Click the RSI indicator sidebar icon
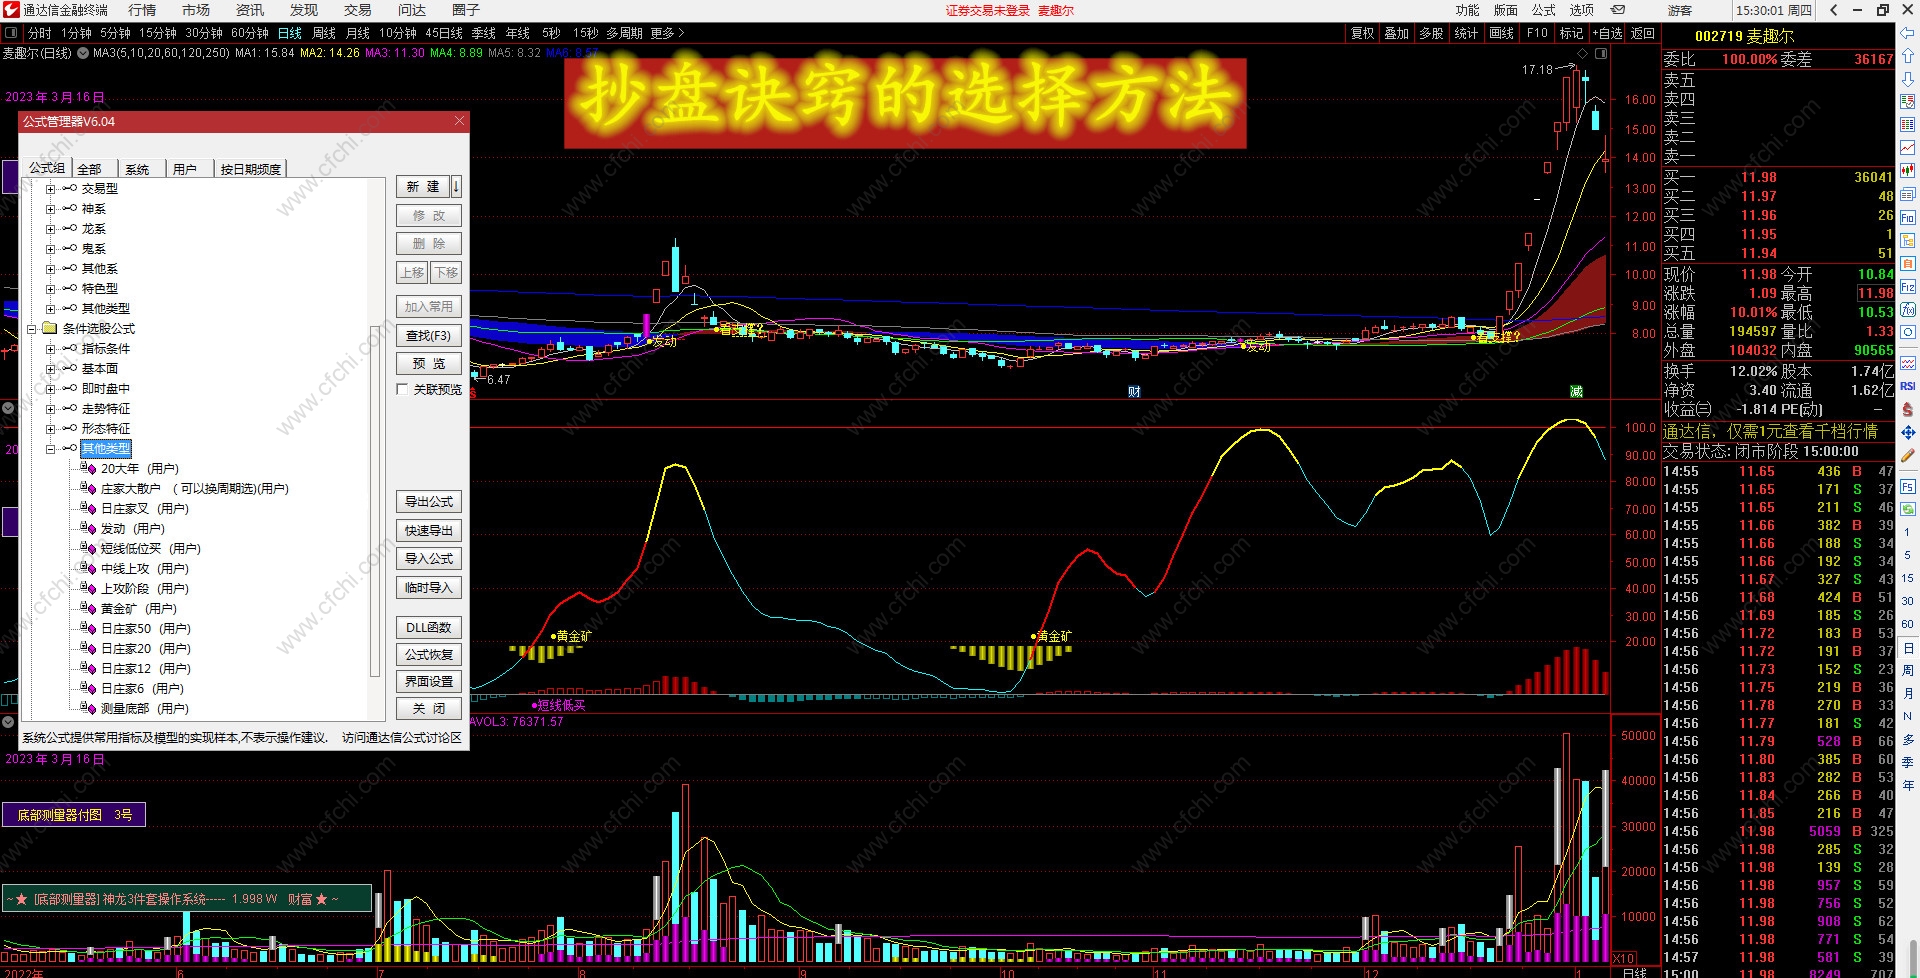 tap(1908, 386)
